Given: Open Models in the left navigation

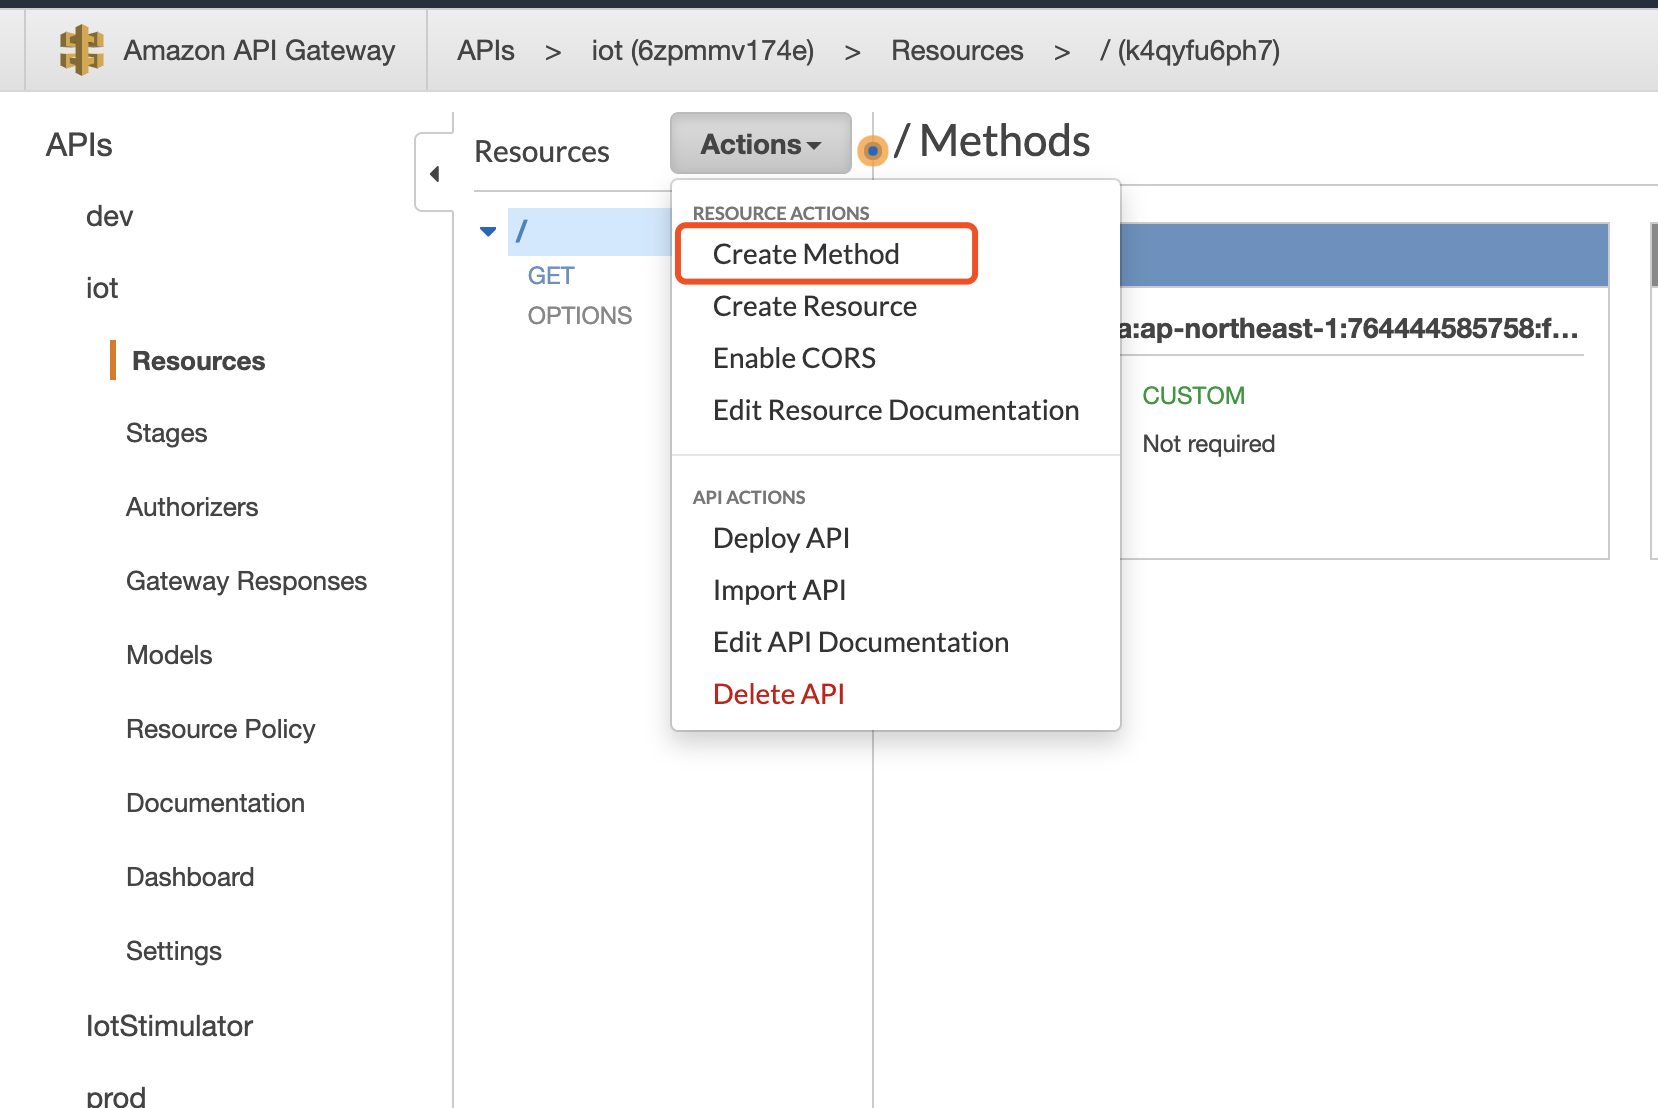Looking at the screenshot, I should click(x=169, y=655).
